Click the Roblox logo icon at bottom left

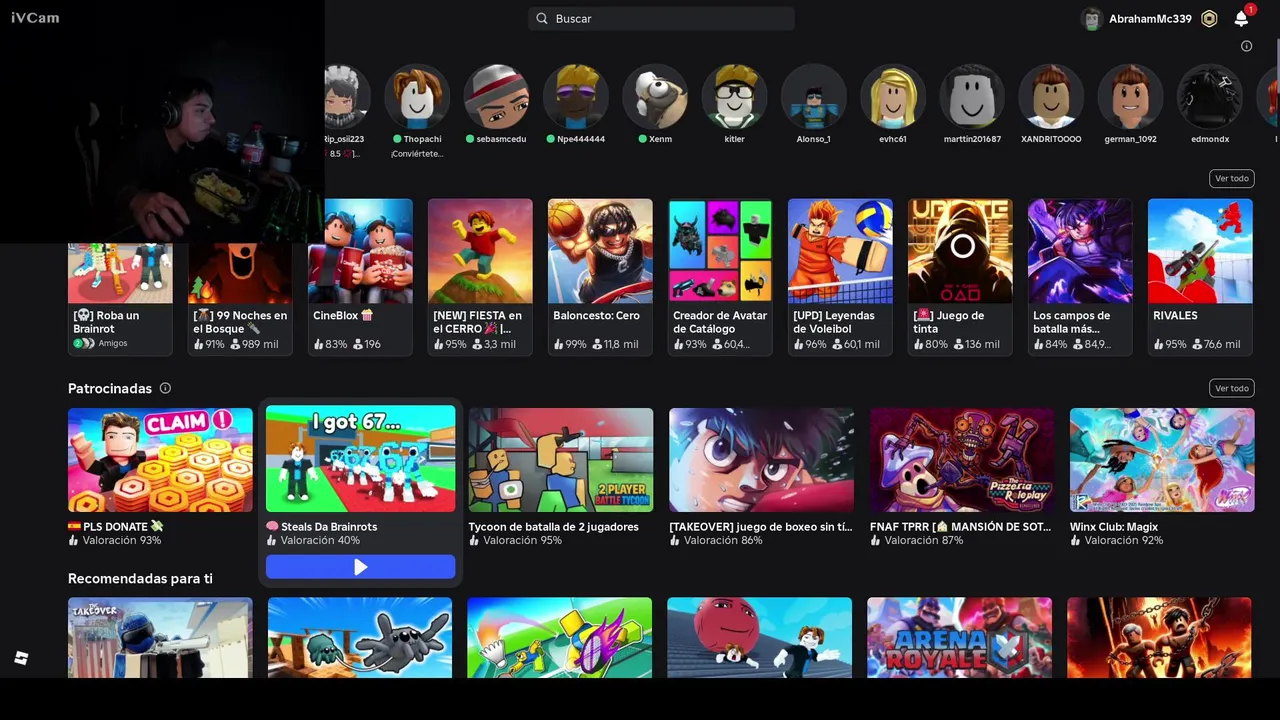pos(21,657)
